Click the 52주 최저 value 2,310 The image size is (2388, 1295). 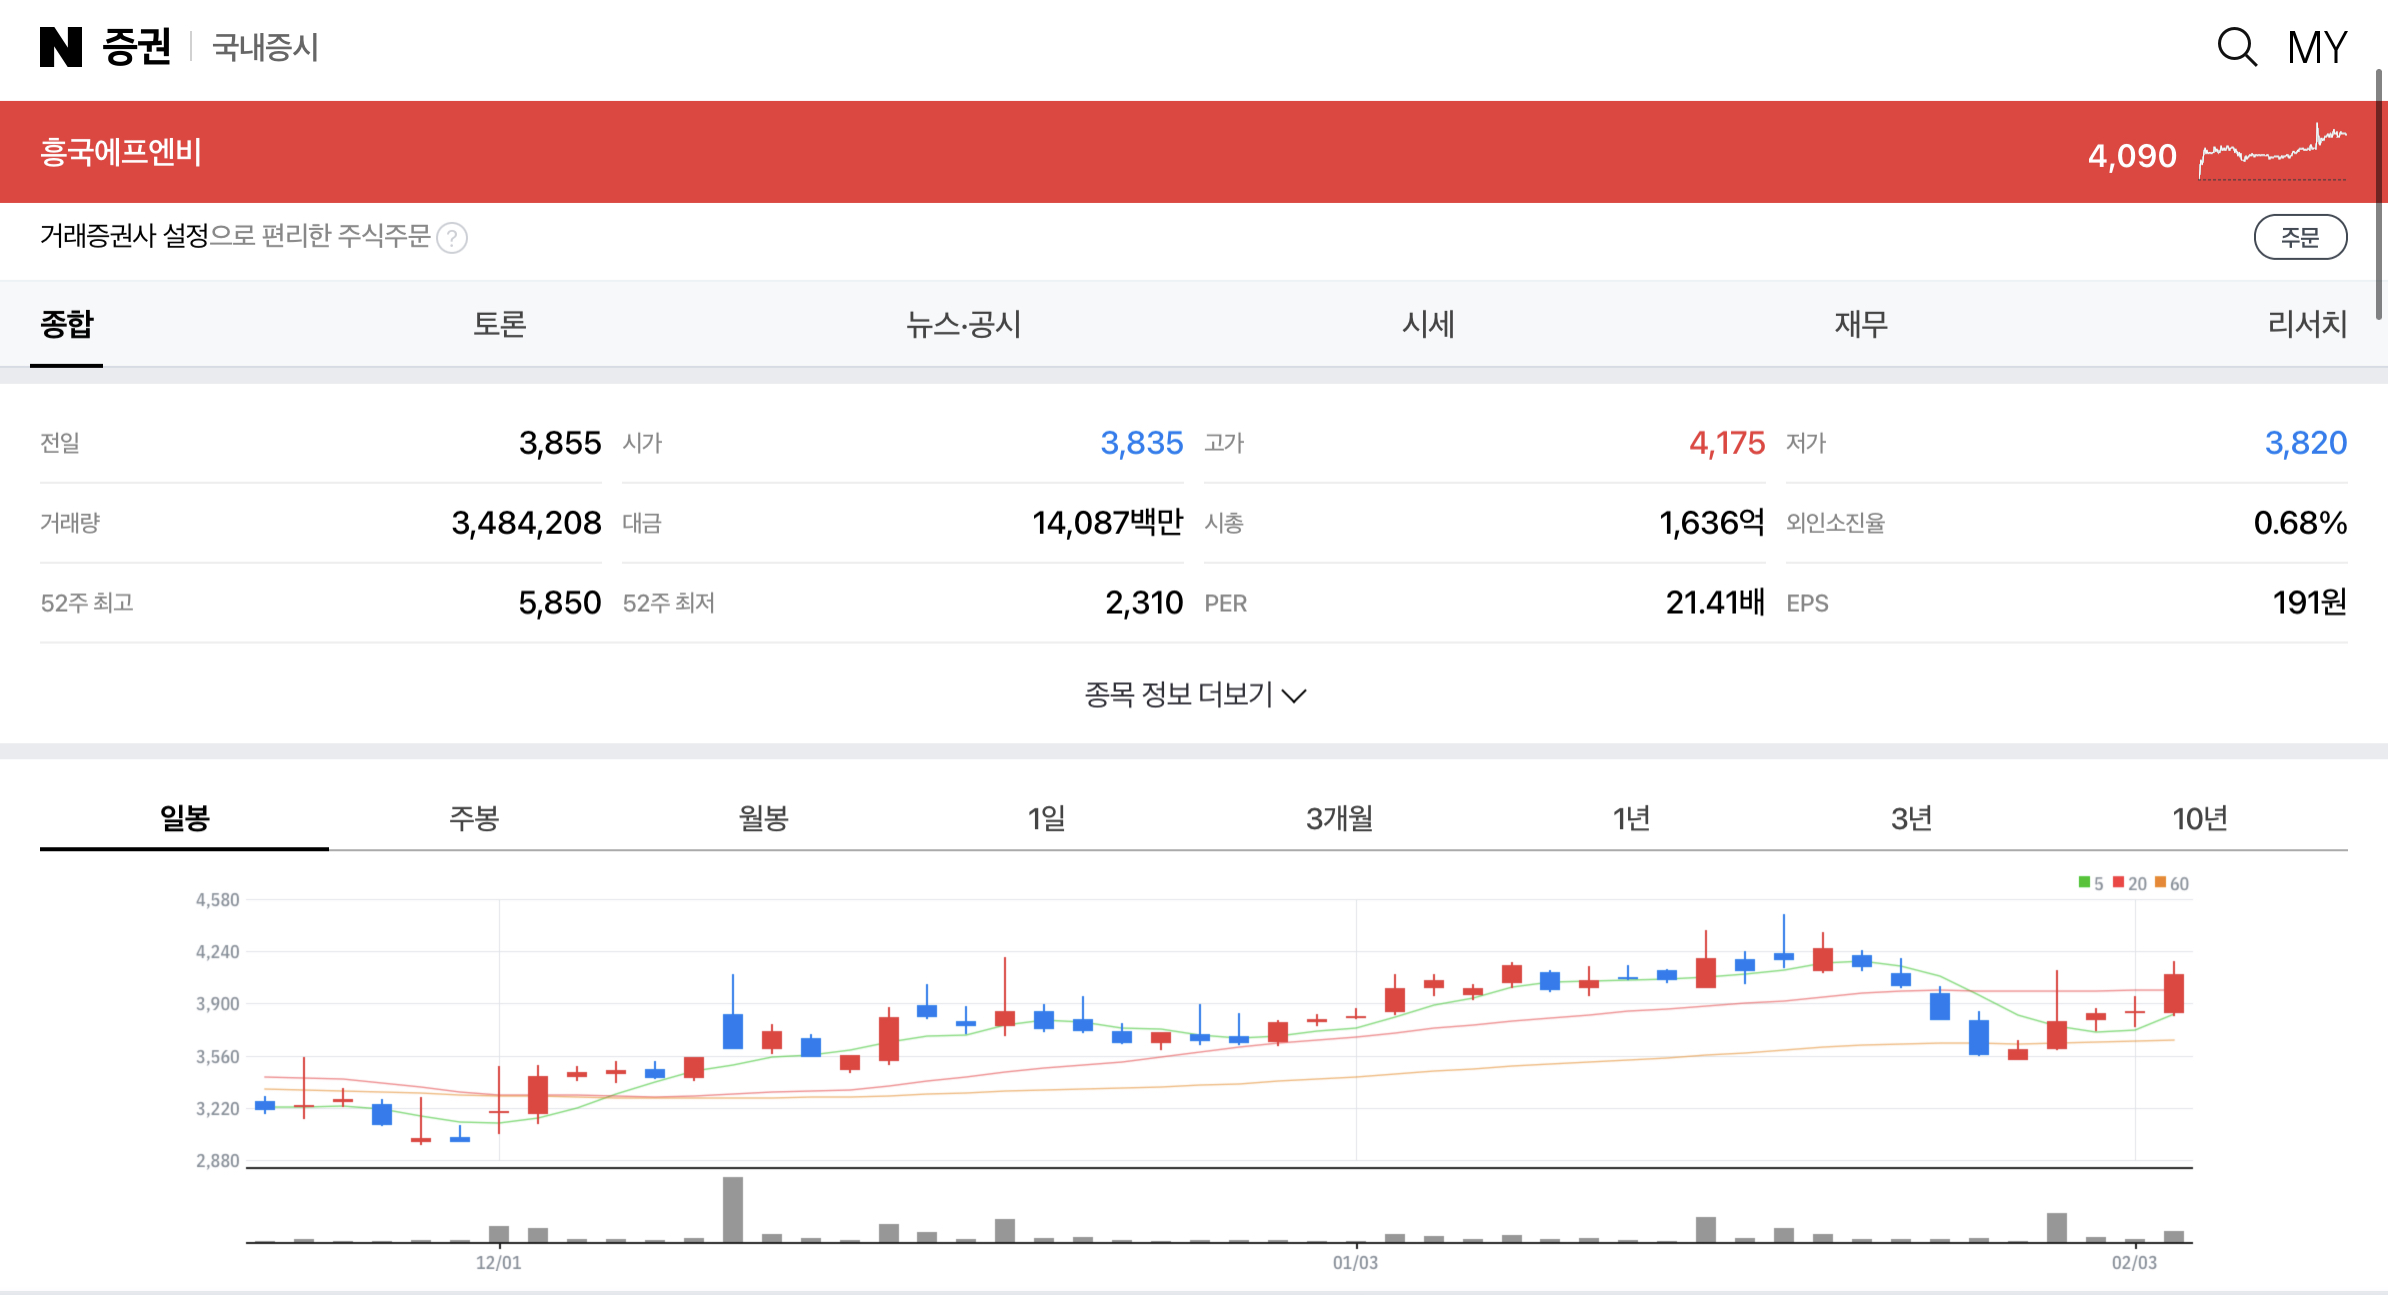click(x=1144, y=603)
